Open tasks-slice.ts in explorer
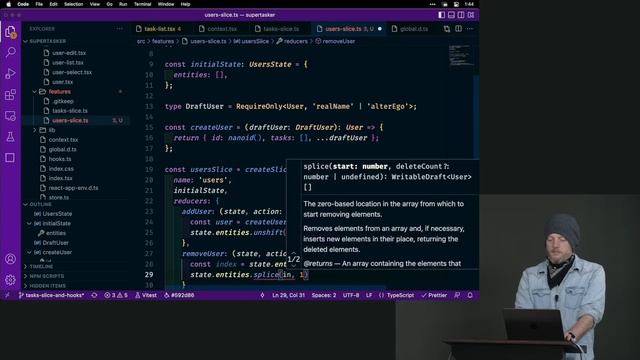This screenshot has width=640, height=360. click(x=70, y=111)
